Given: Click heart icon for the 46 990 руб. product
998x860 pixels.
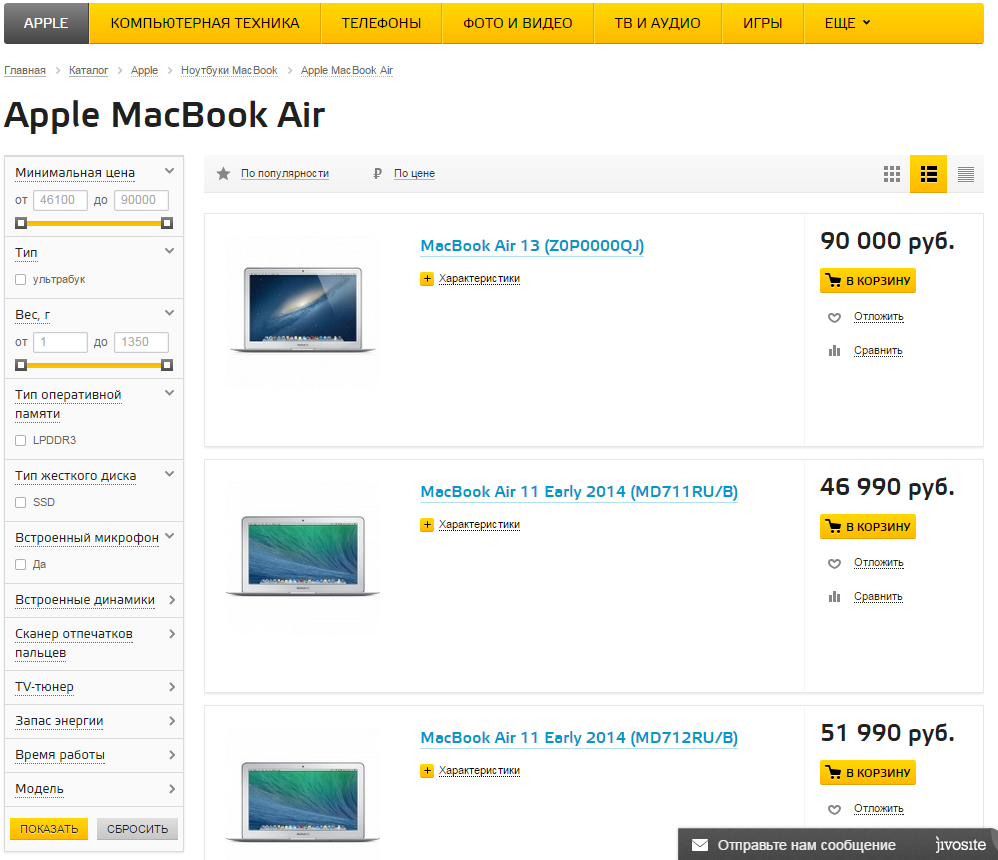Looking at the screenshot, I should pos(834,563).
